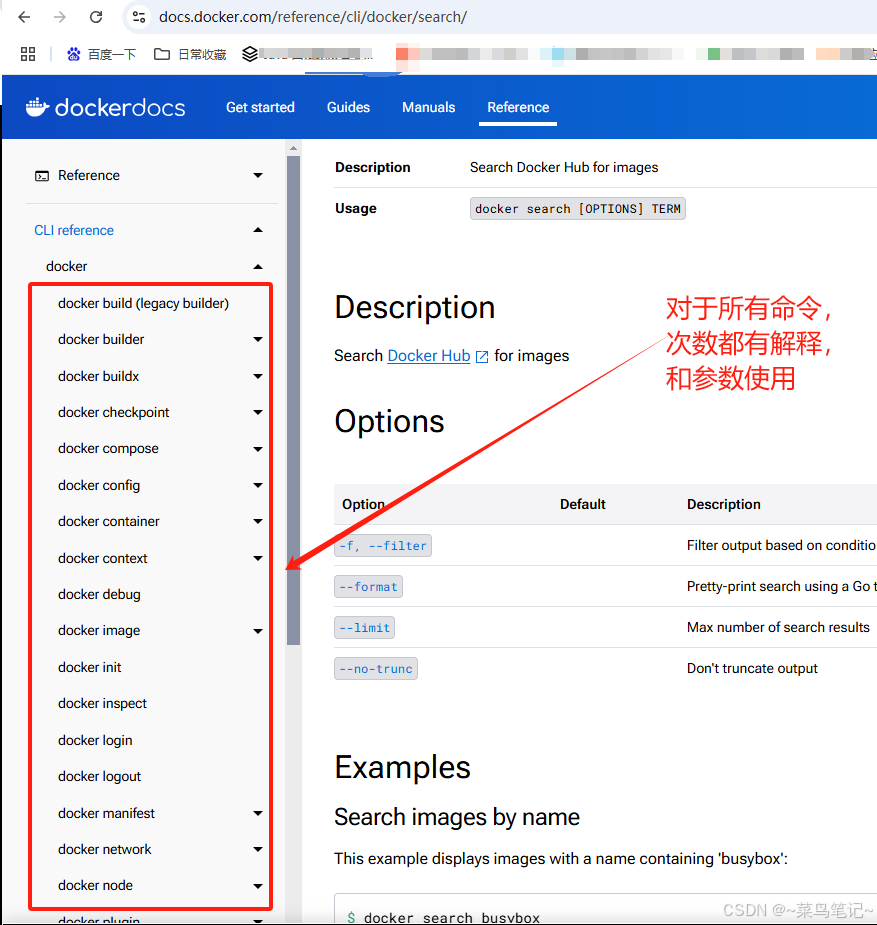Click the browser forward arrow

(x=60, y=17)
